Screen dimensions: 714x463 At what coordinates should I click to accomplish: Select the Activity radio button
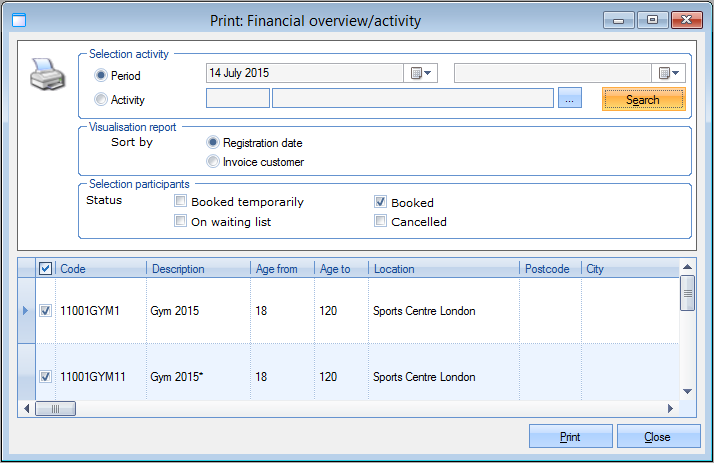[x=100, y=99]
